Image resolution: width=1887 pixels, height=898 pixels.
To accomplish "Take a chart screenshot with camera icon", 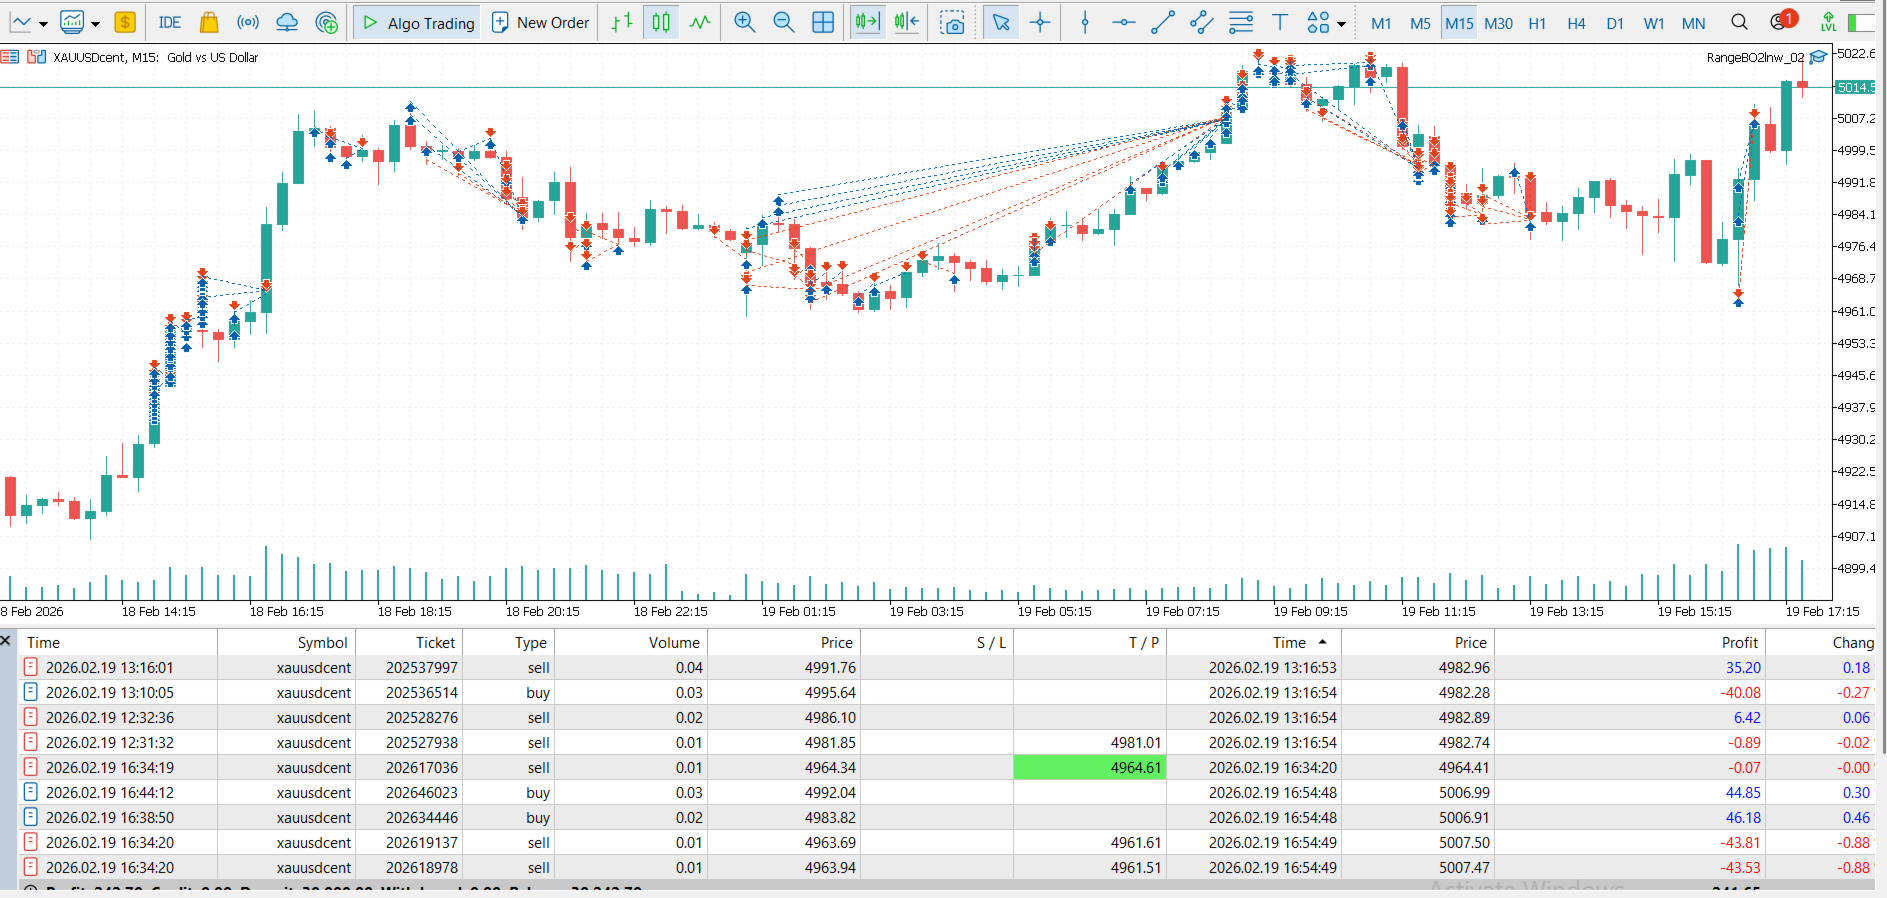I will coord(953,22).
